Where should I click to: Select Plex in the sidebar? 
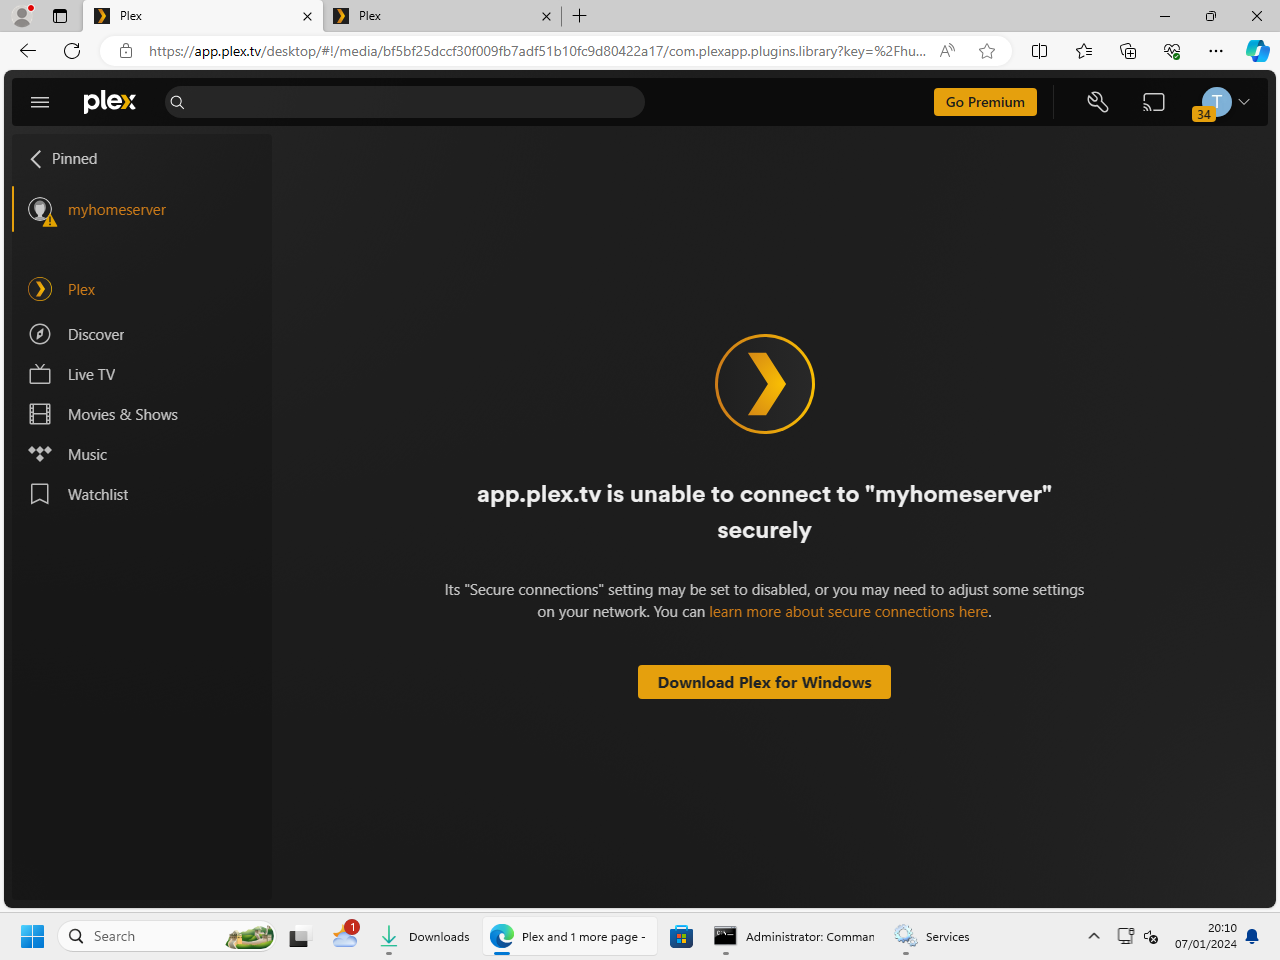(x=81, y=290)
